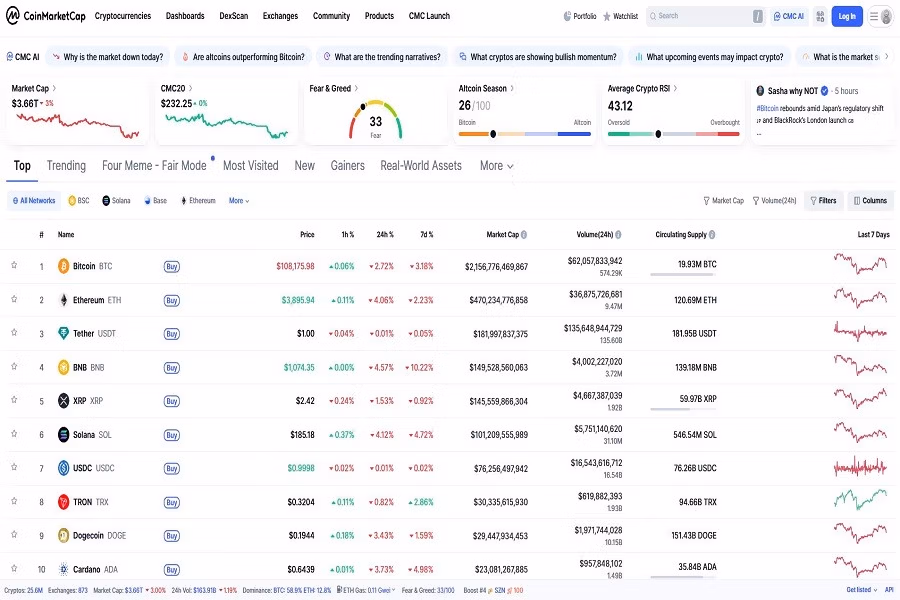Open the Cryptocurrencies menu

[123, 16]
